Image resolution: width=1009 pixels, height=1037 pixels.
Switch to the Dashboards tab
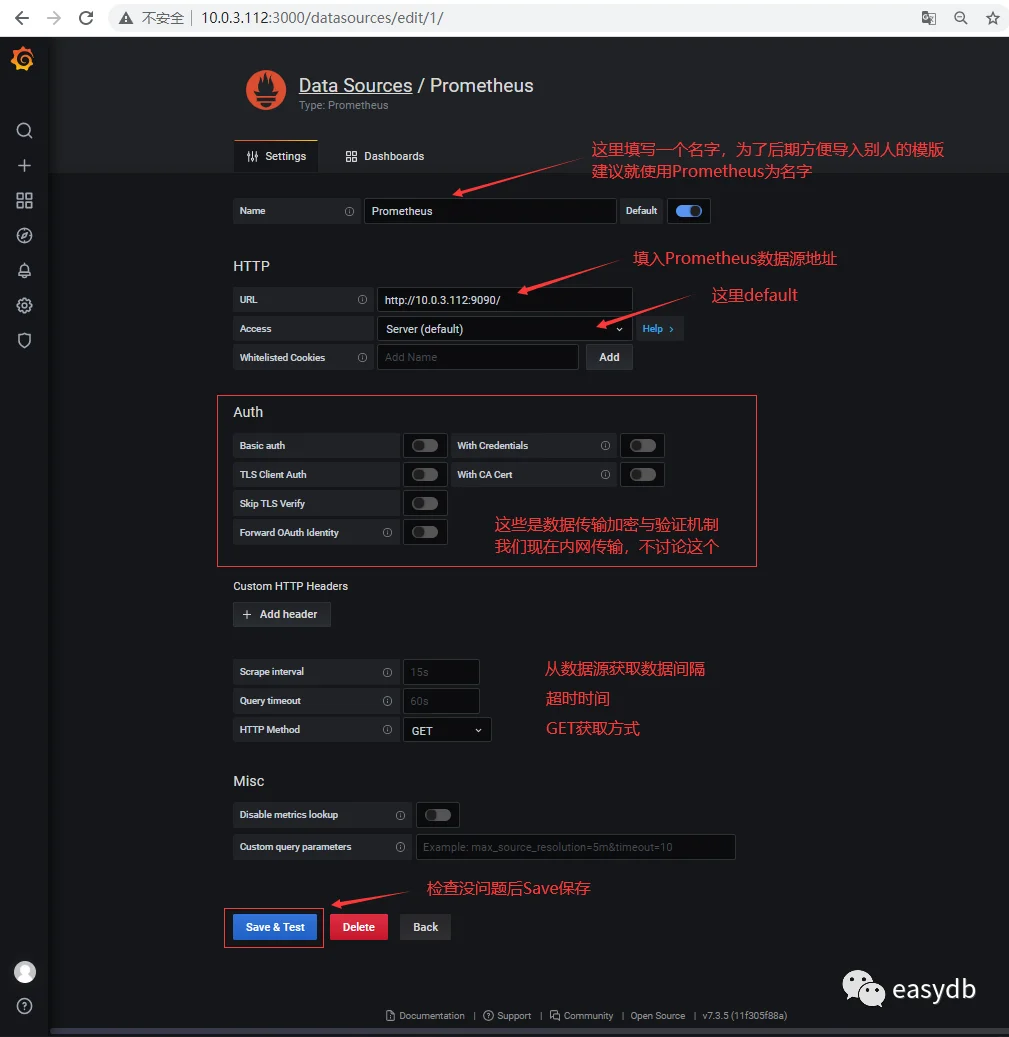pyautogui.click(x=385, y=156)
